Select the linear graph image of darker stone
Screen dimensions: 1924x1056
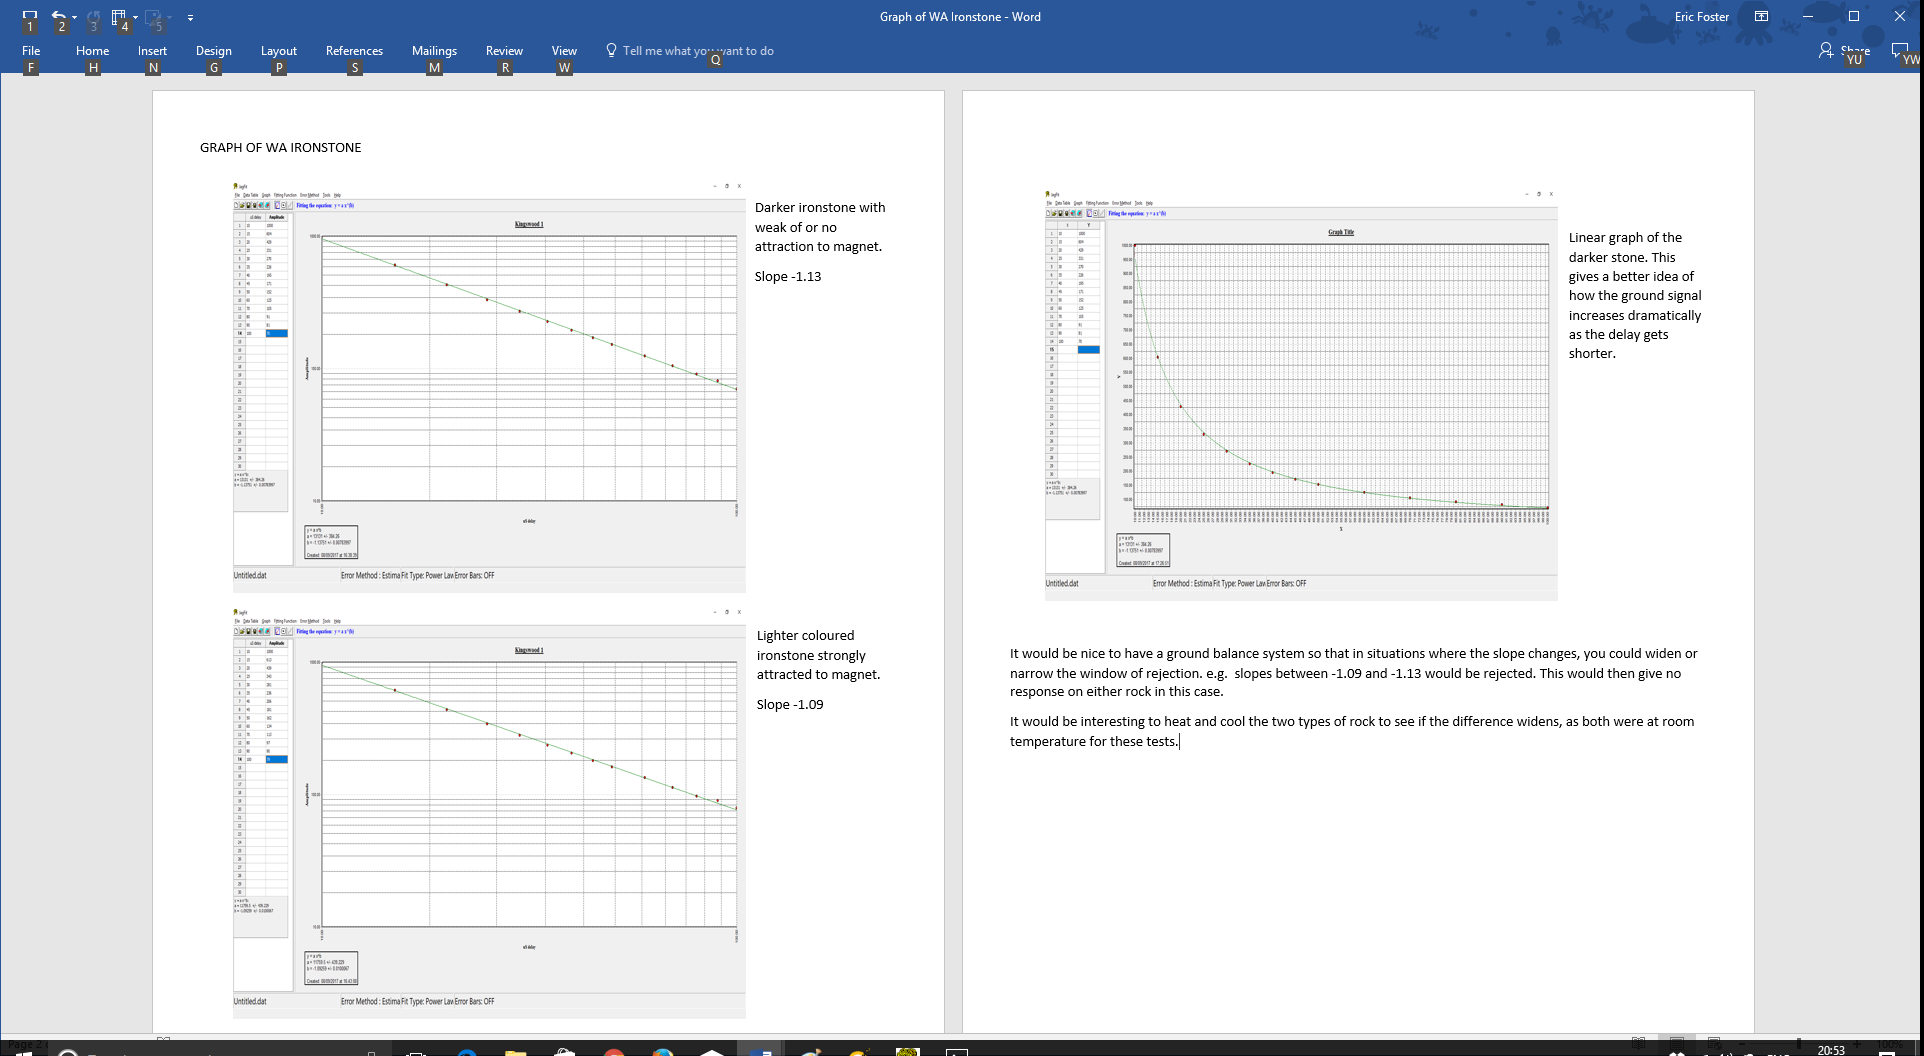tap(1301, 394)
